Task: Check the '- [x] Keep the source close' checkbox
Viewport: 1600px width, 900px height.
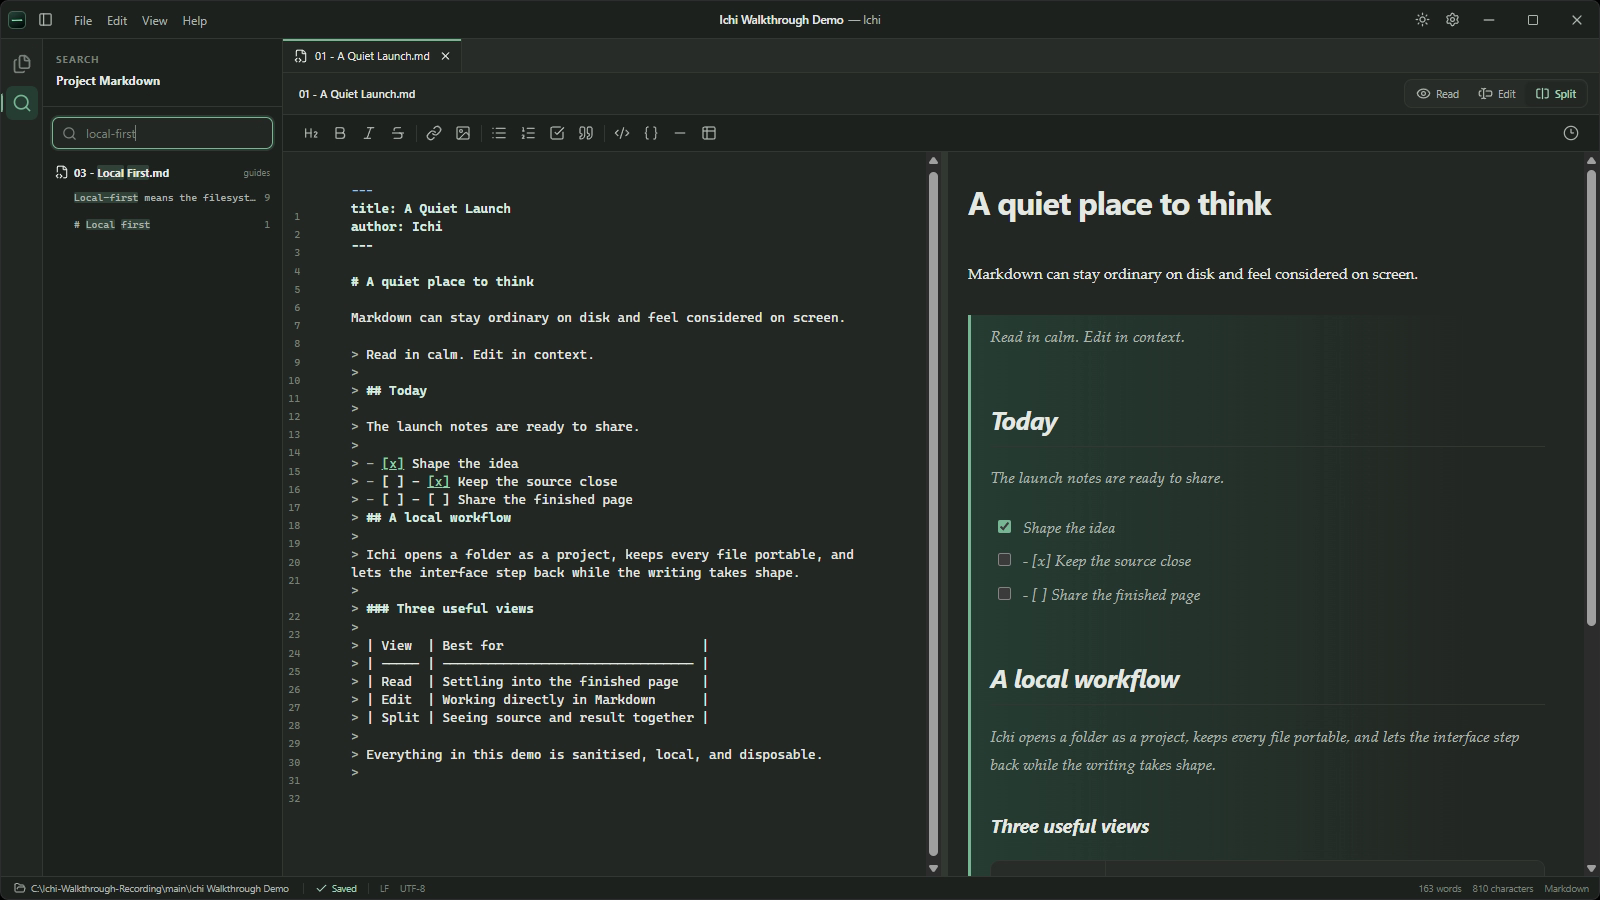Action: (1004, 560)
